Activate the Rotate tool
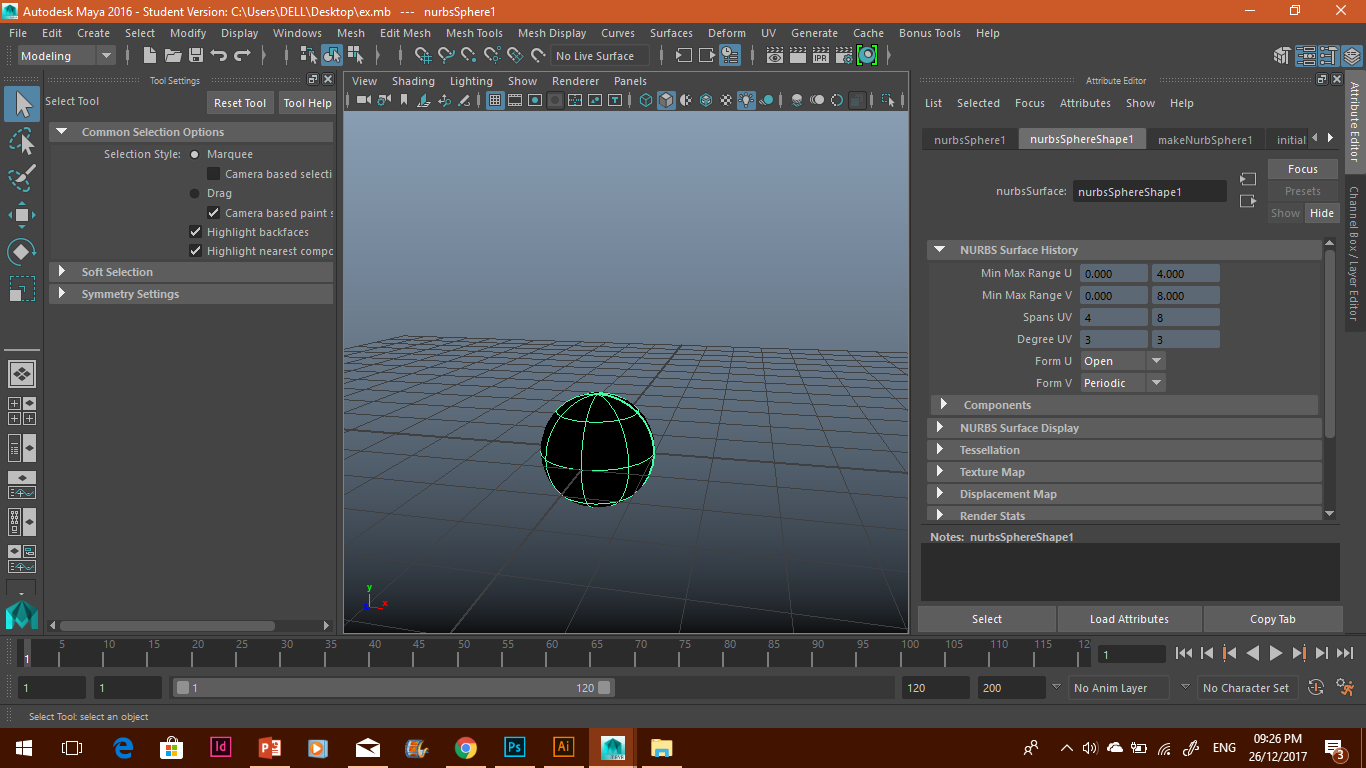The image size is (1366, 768). pos(22,252)
